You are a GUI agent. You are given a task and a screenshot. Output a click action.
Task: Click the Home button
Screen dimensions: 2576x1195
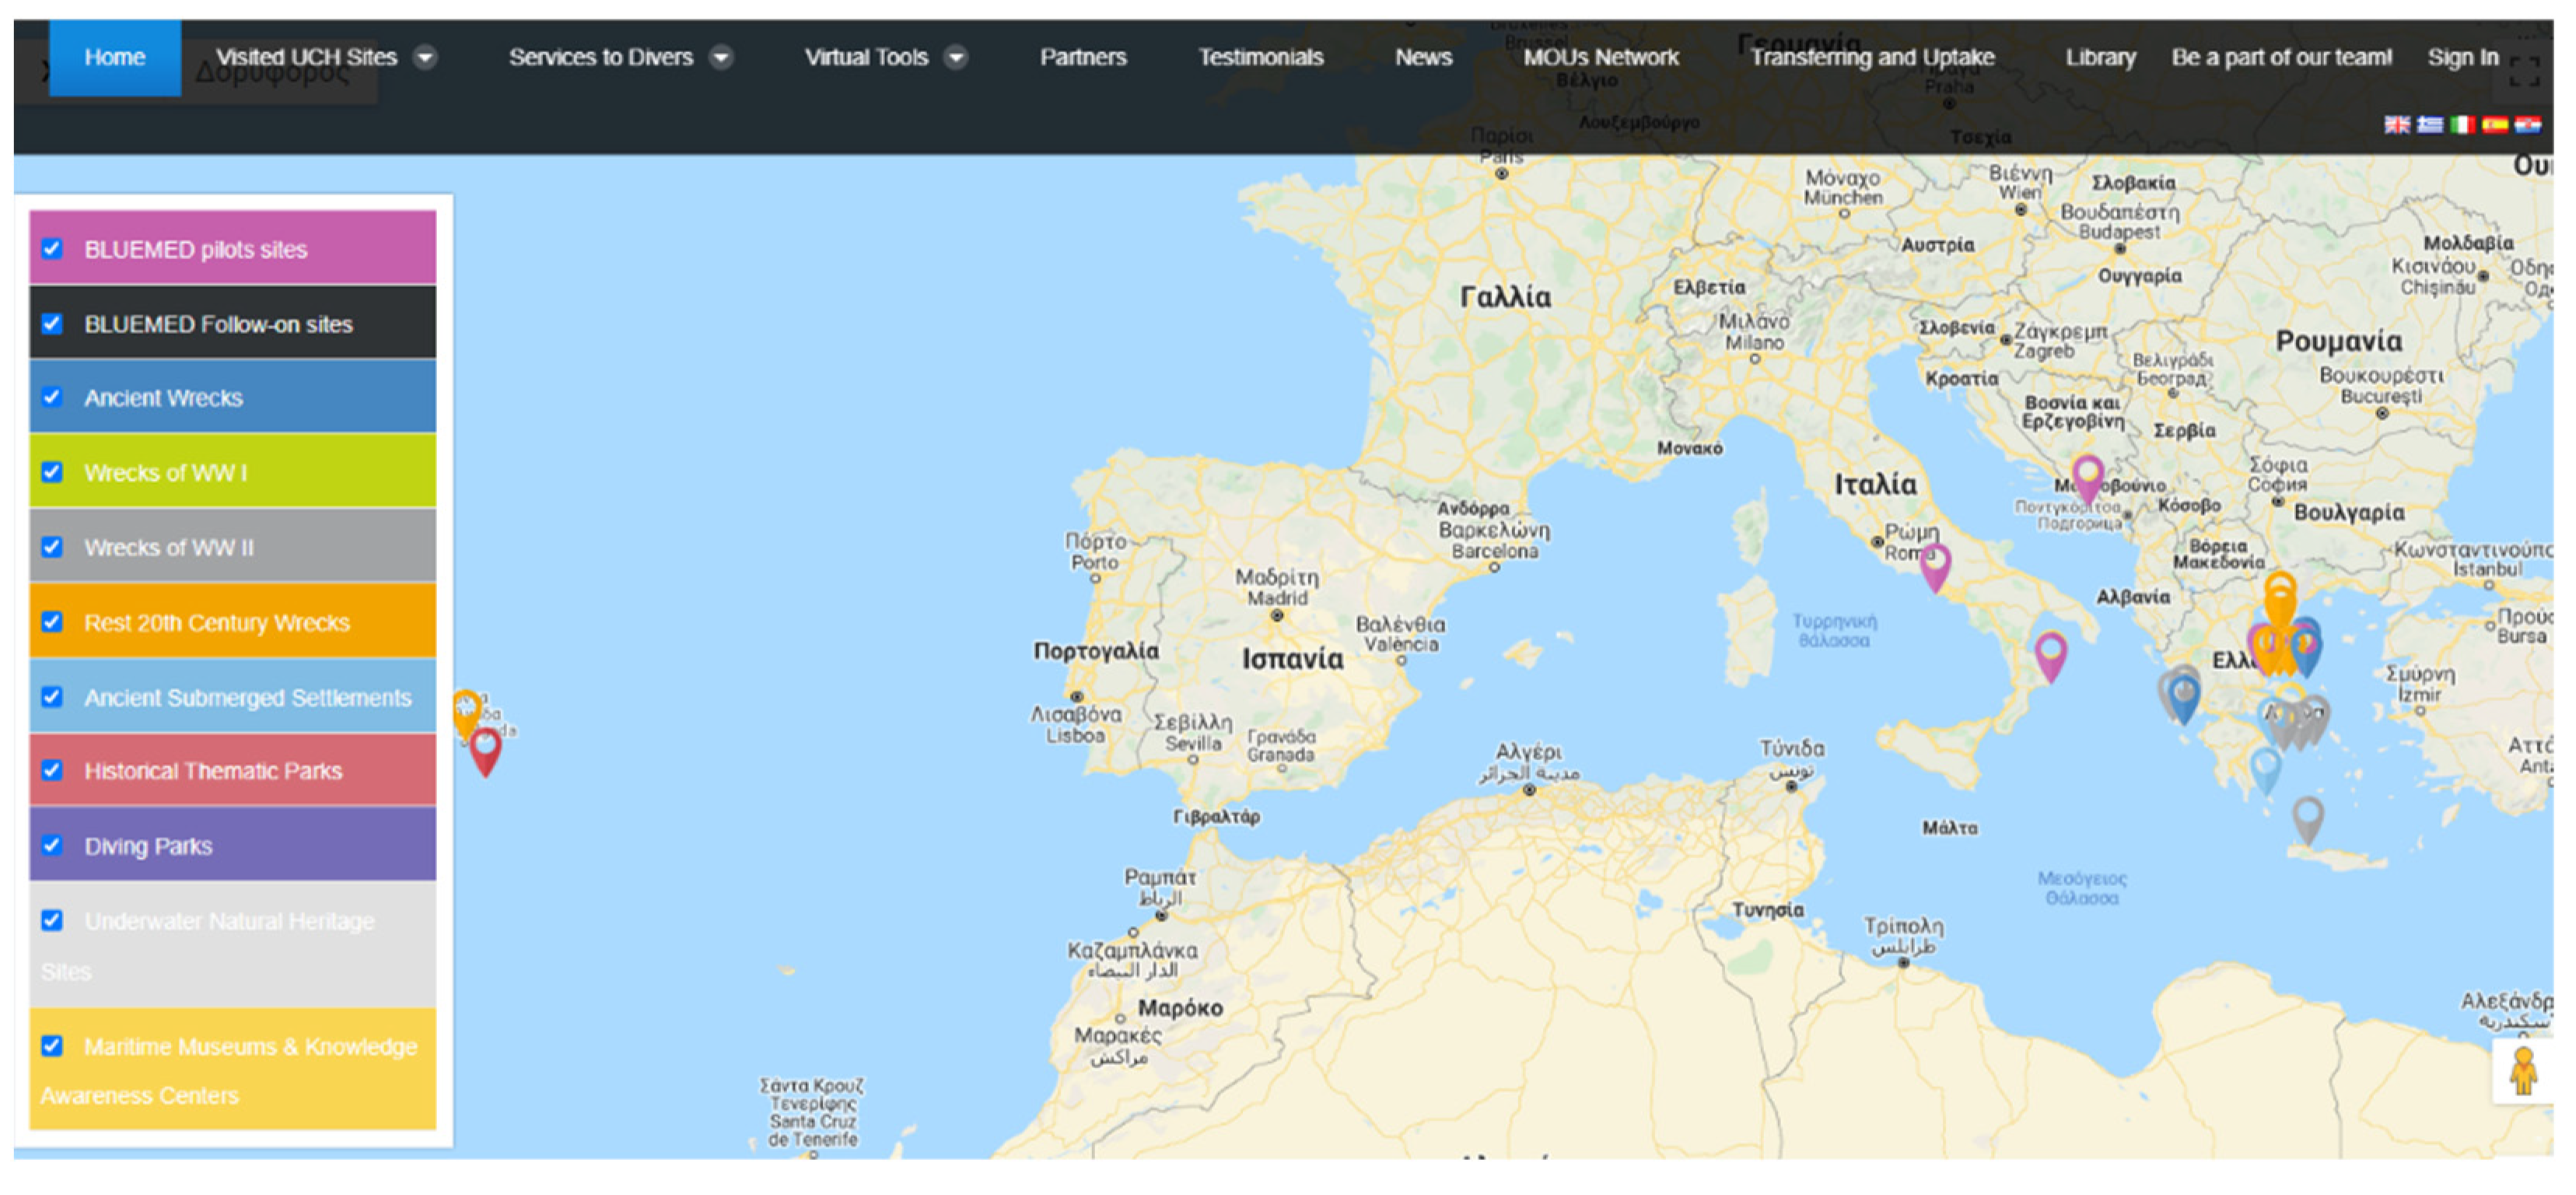pyautogui.click(x=115, y=58)
